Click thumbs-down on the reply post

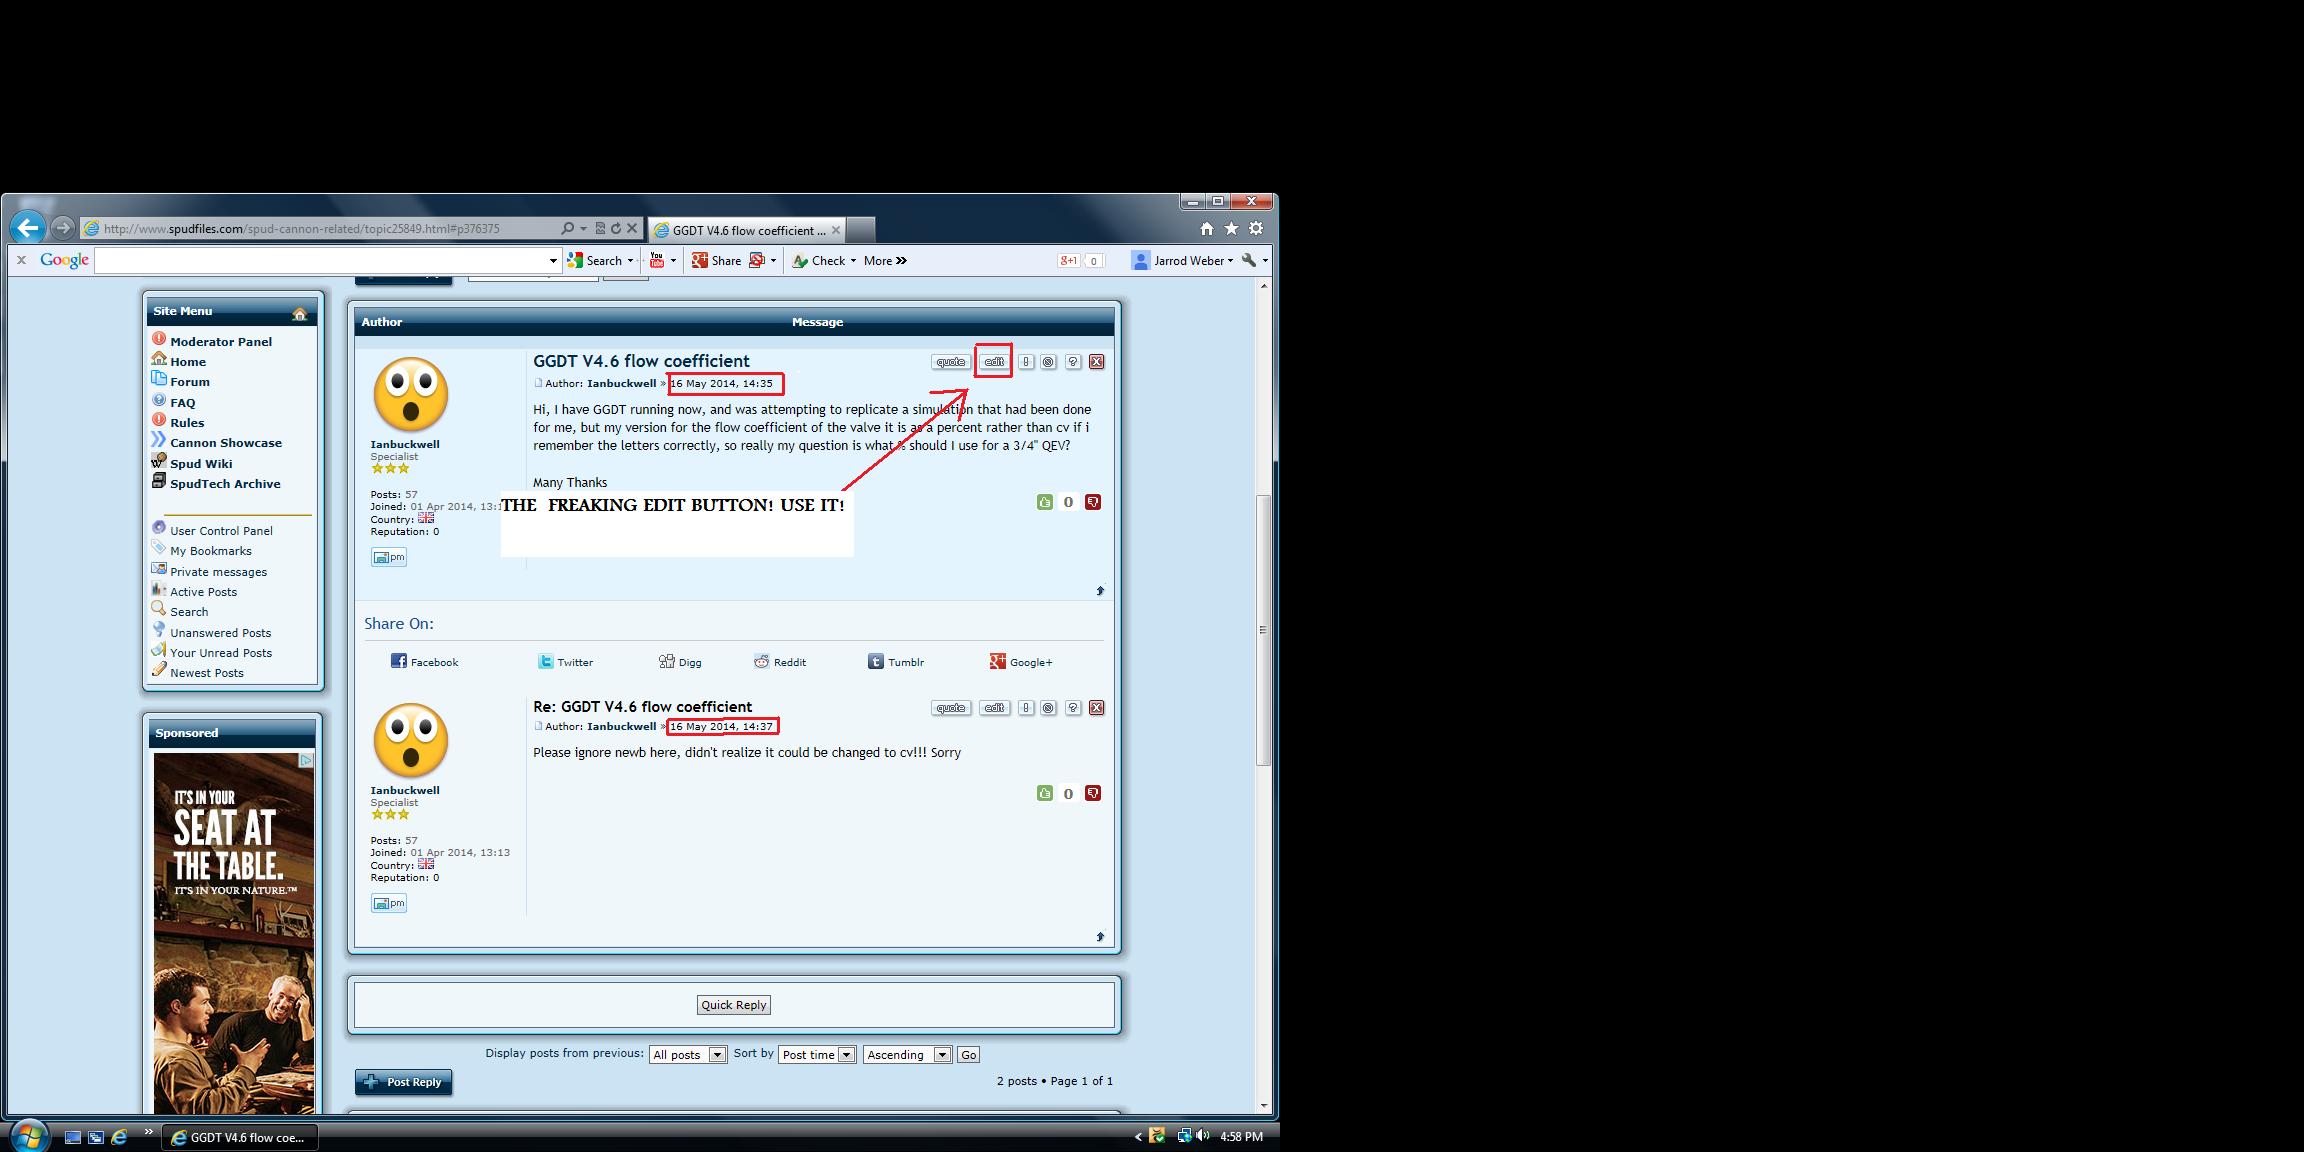click(1093, 793)
